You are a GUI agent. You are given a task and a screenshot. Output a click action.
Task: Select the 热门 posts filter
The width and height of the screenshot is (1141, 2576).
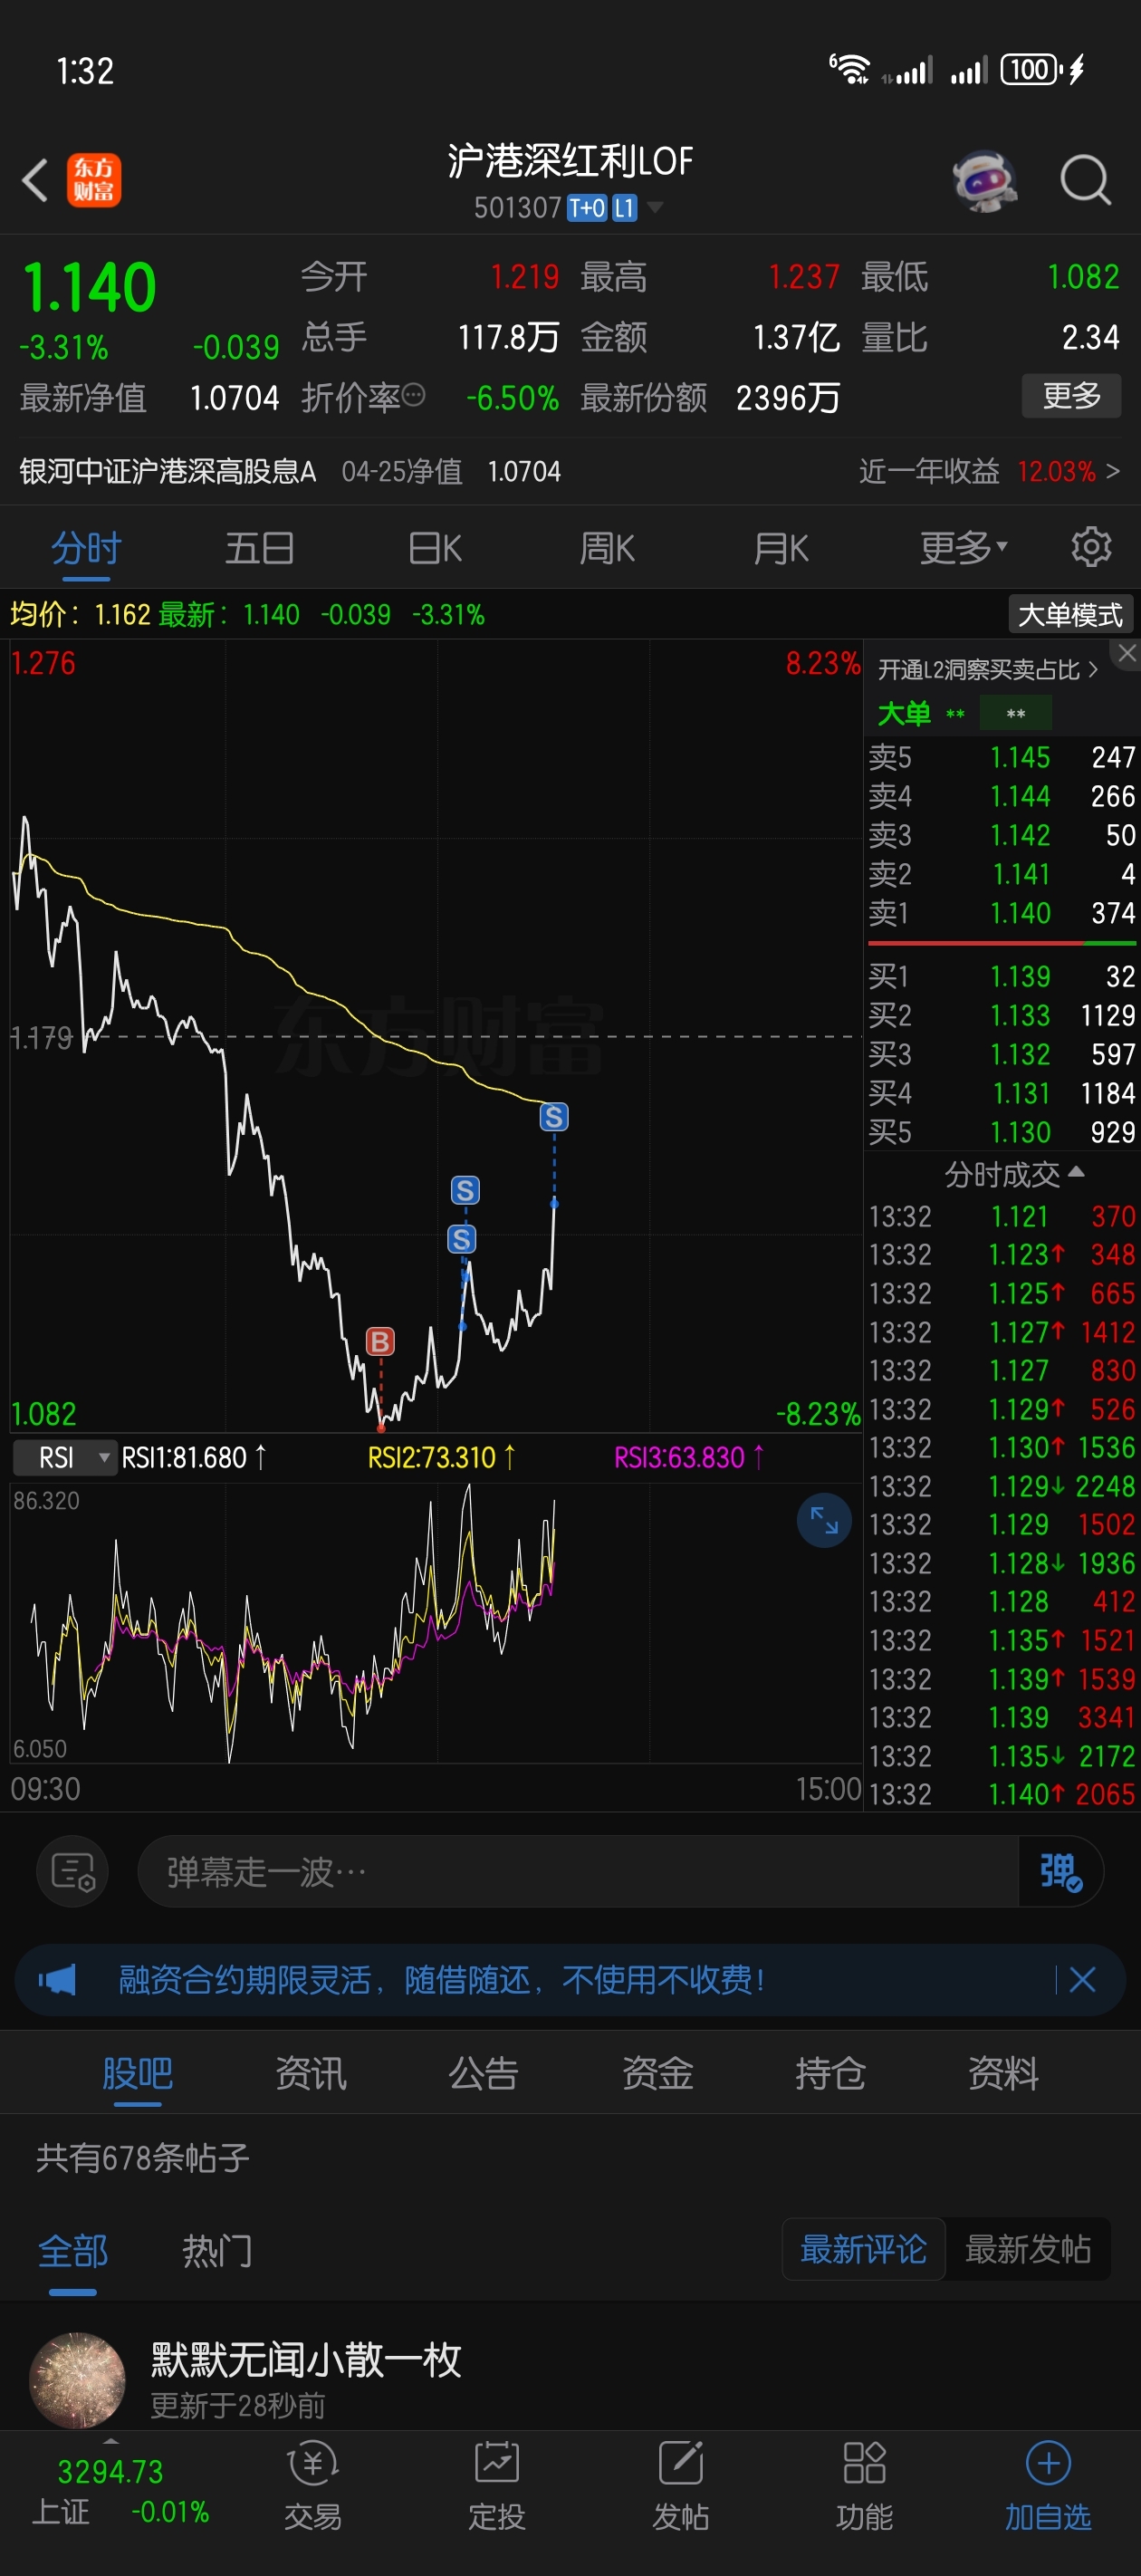click(x=217, y=2250)
